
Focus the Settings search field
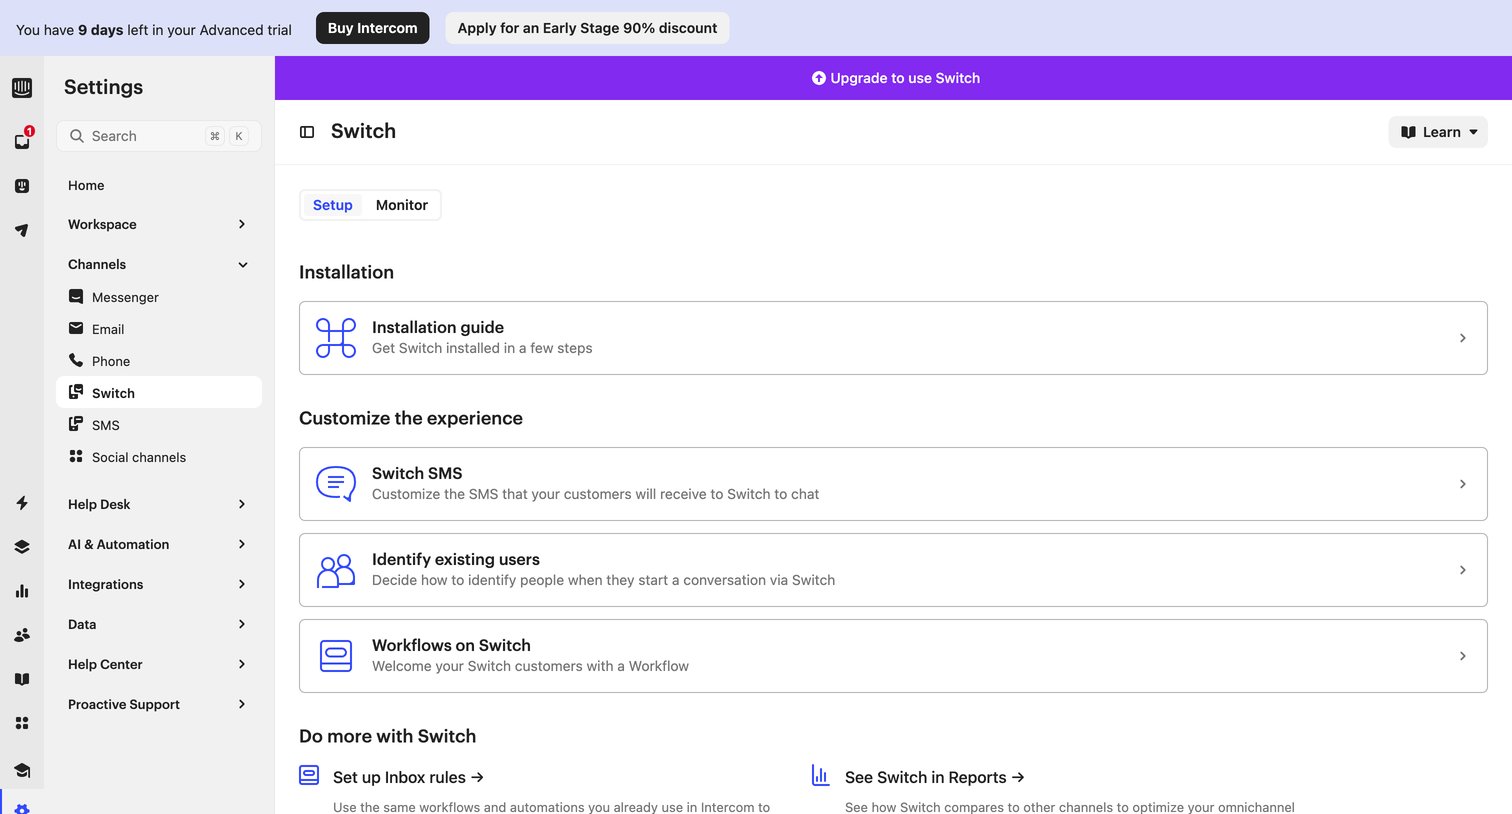click(159, 136)
